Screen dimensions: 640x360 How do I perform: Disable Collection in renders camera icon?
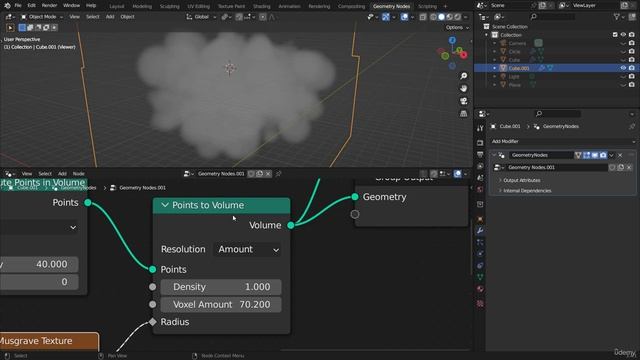click(x=631, y=35)
